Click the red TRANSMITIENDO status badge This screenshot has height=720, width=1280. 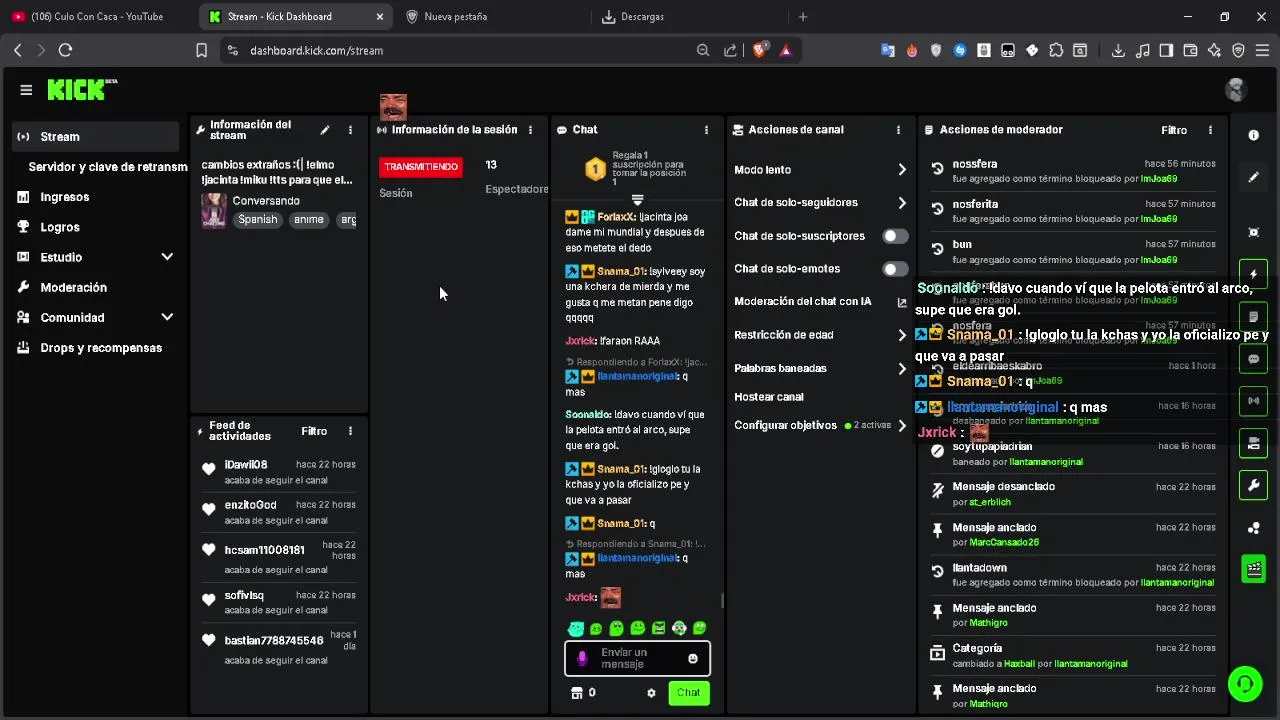[421, 167]
